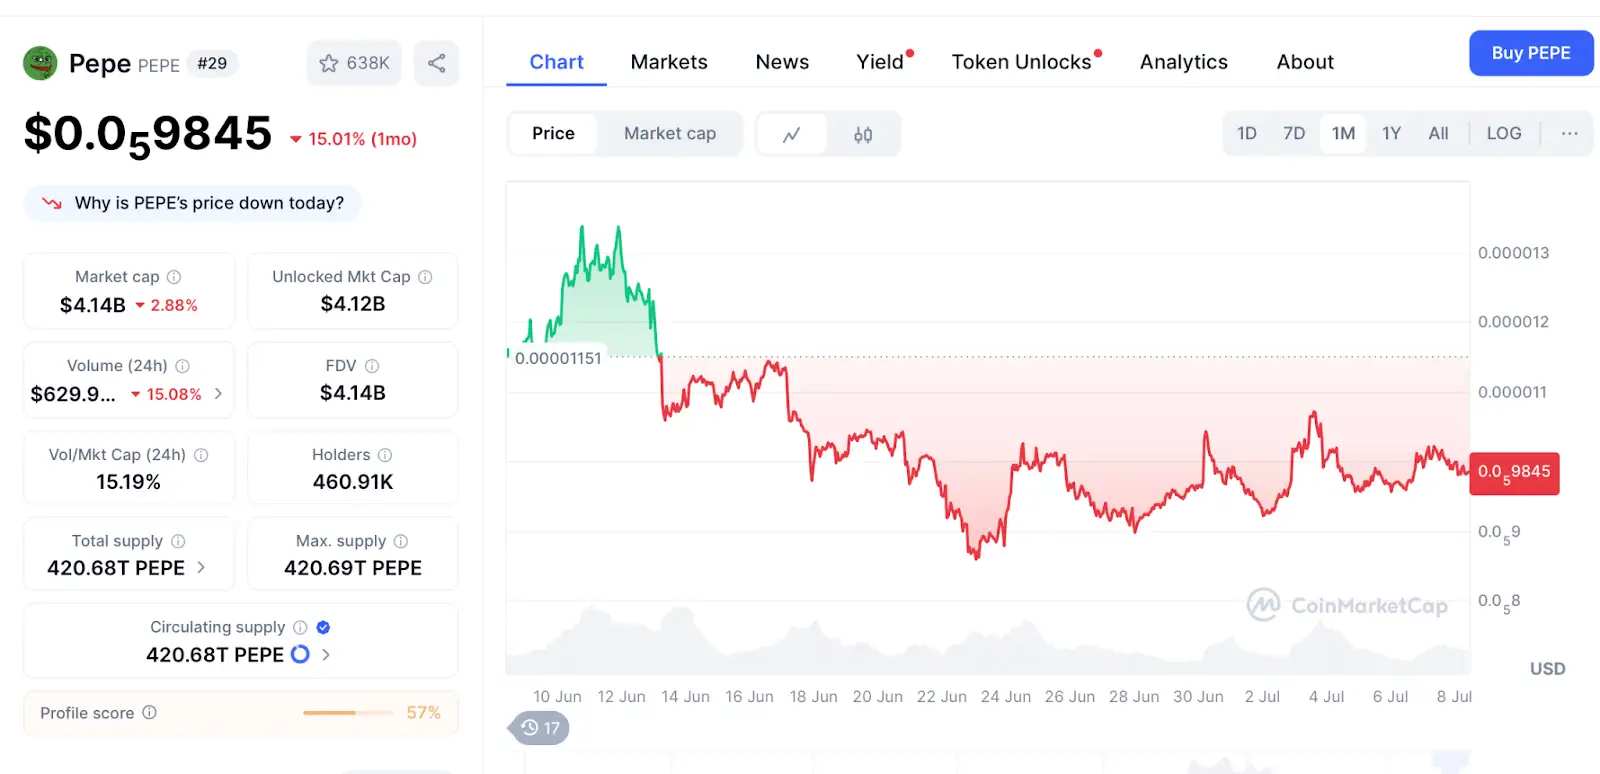Click the Profile score info icon
The width and height of the screenshot is (1600, 774).
(x=150, y=713)
